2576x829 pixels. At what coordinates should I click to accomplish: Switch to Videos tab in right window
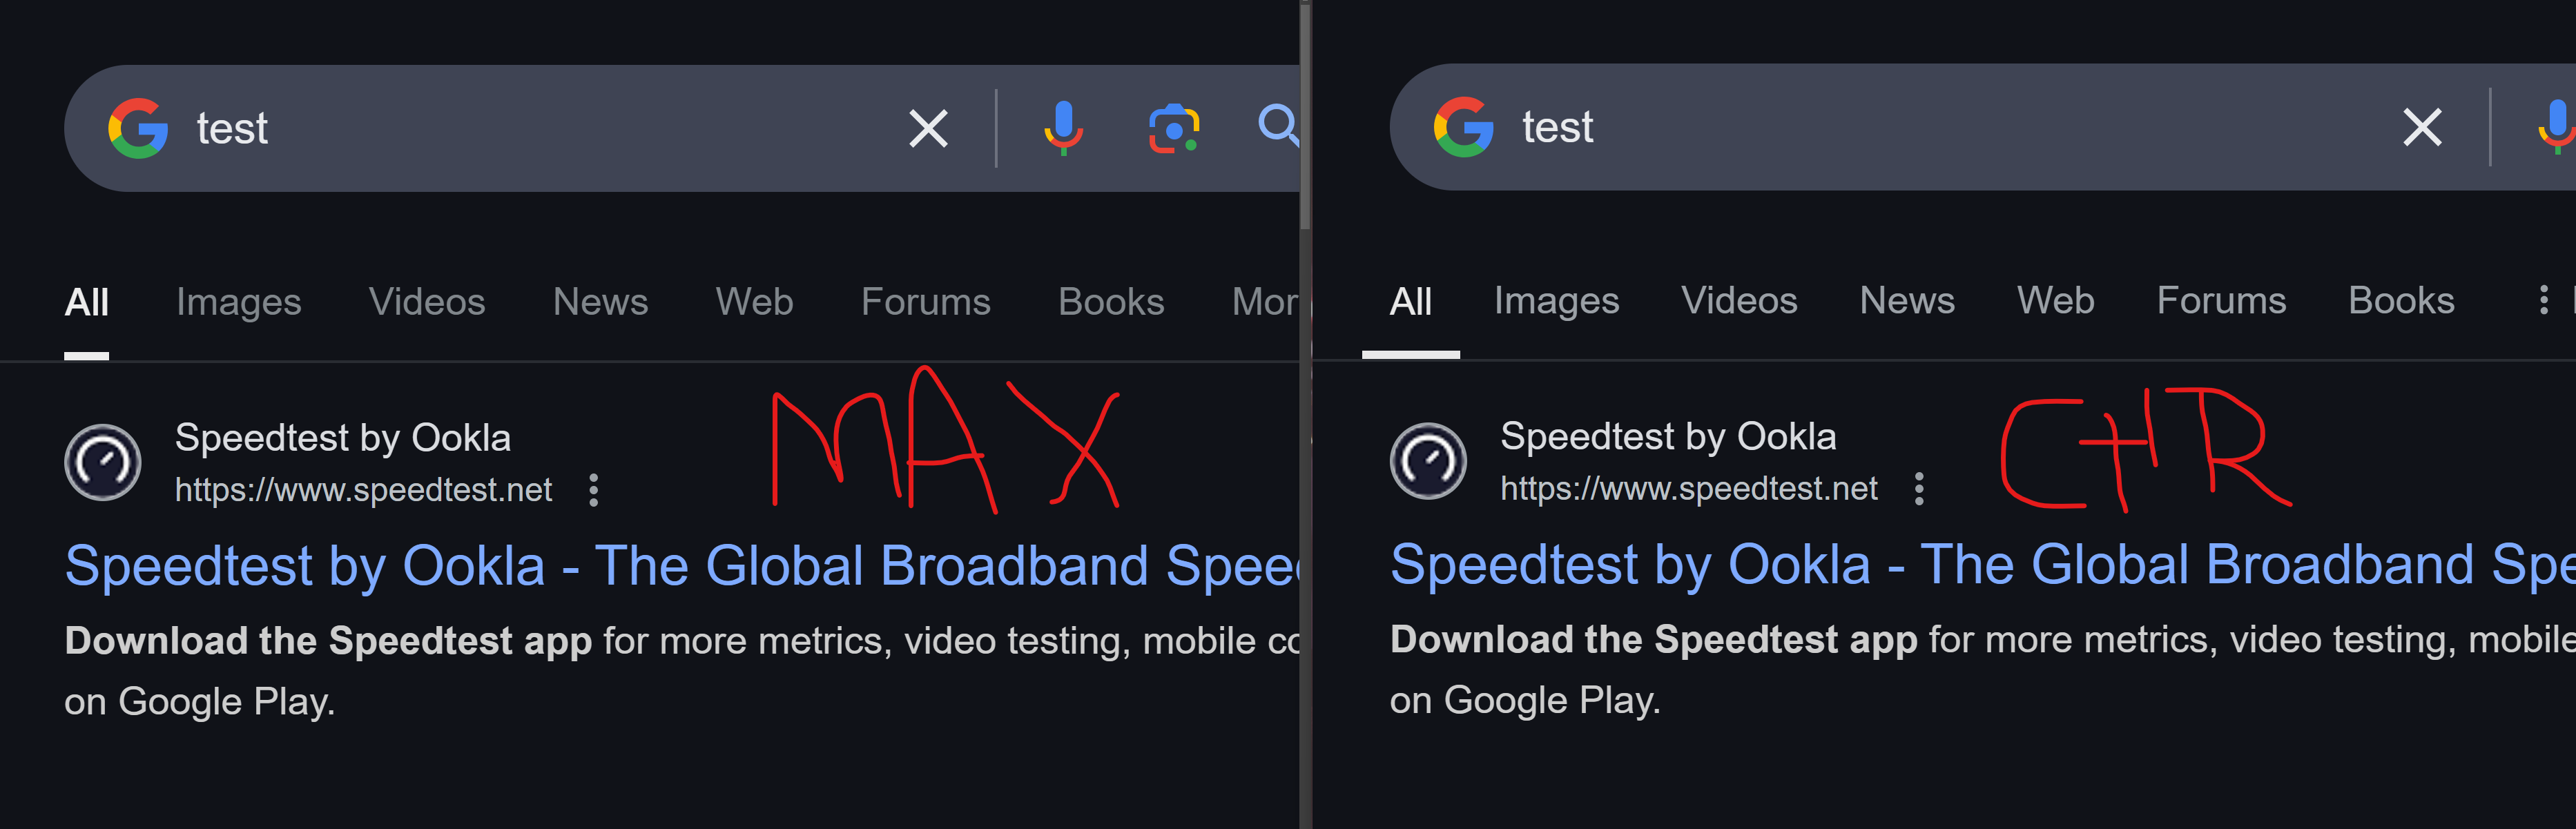pos(1739,301)
